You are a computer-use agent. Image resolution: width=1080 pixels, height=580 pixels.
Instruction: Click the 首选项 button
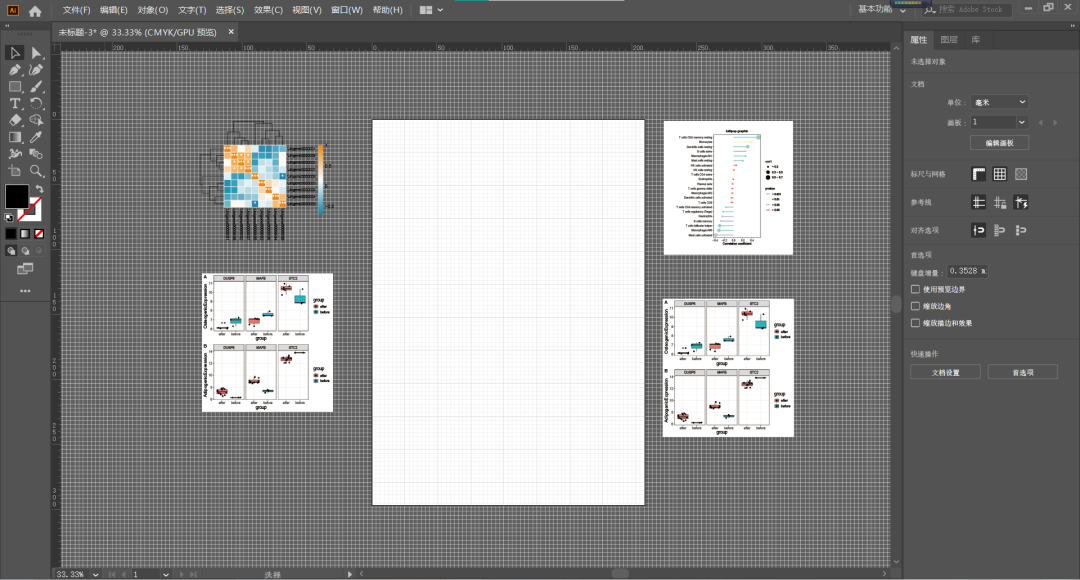pyautogui.click(x=1023, y=372)
